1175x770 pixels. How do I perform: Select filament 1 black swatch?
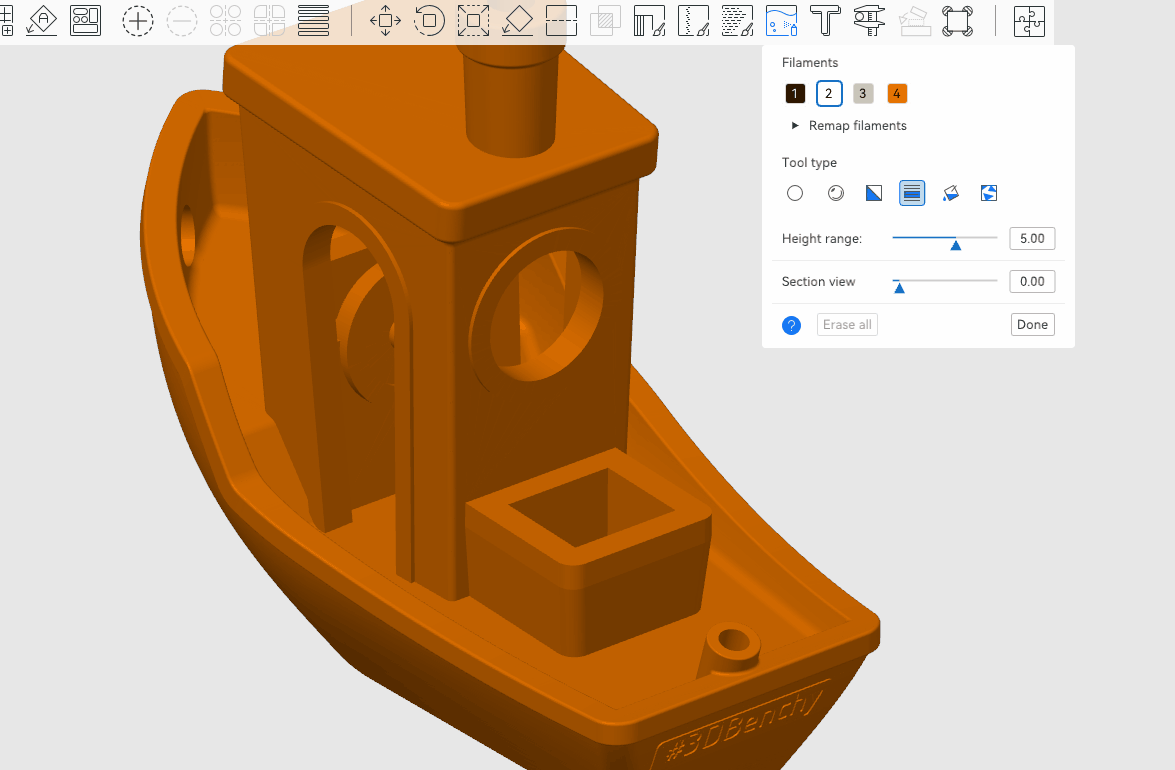pyautogui.click(x=795, y=94)
